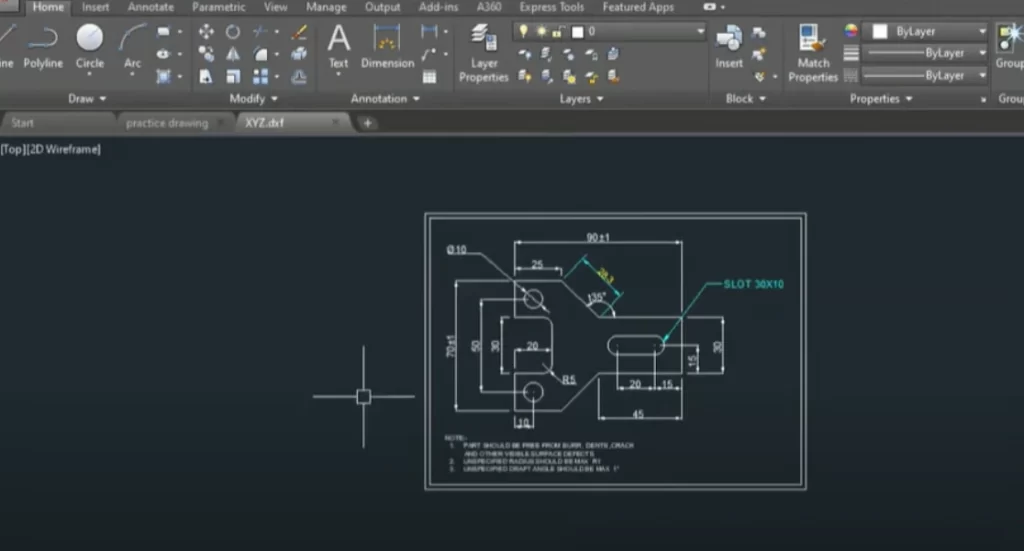This screenshot has height=551, width=1024.
Task: Switch to the Insert ribbon tab
Action: 95,7
